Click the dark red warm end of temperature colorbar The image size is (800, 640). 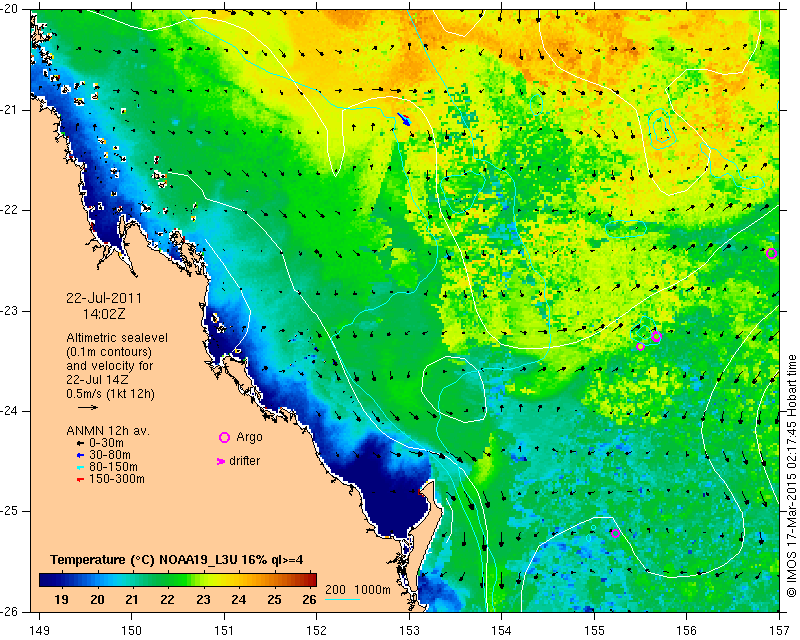[x=311, y=580]
